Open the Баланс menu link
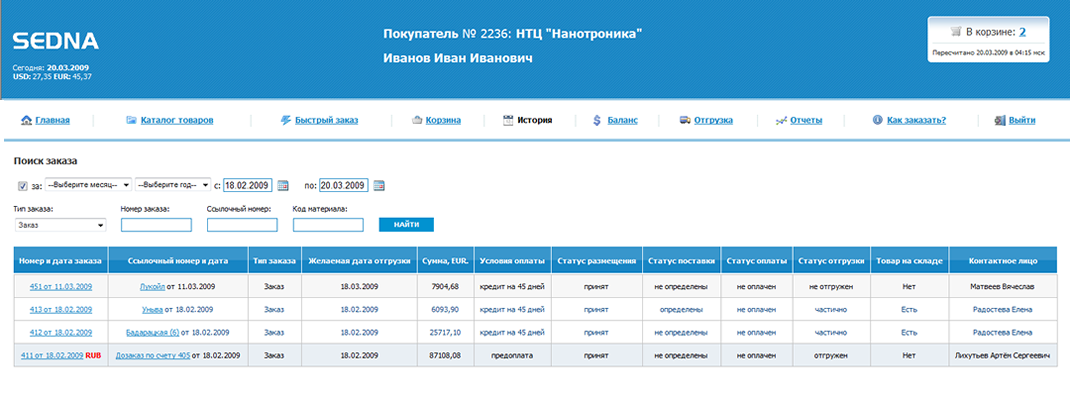1070x398 pixels. 622,121
